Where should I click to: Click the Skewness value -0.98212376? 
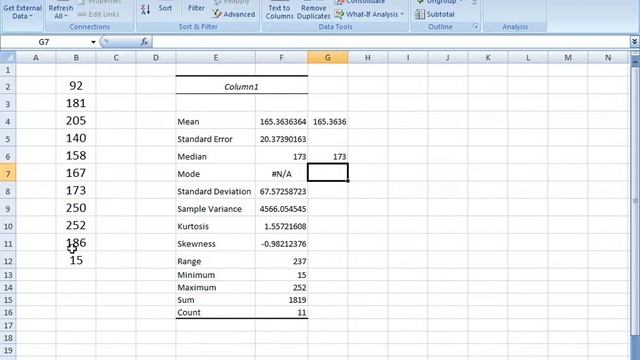[282, 244]
